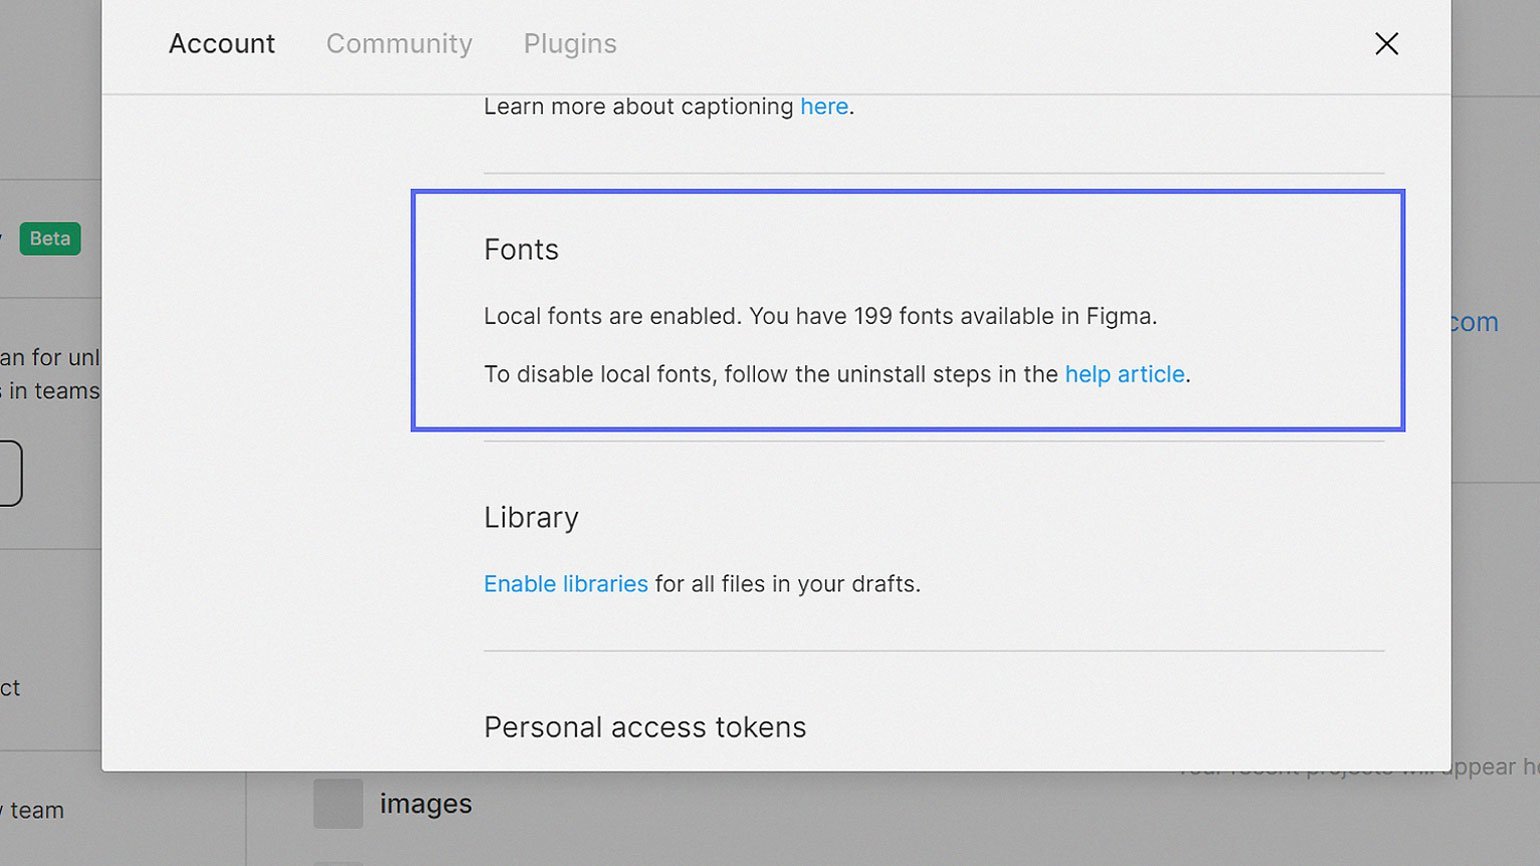The height and width of the screenshot is (866, 1540).
Task: Click the Fonts section heading
Action: [521, 250]
